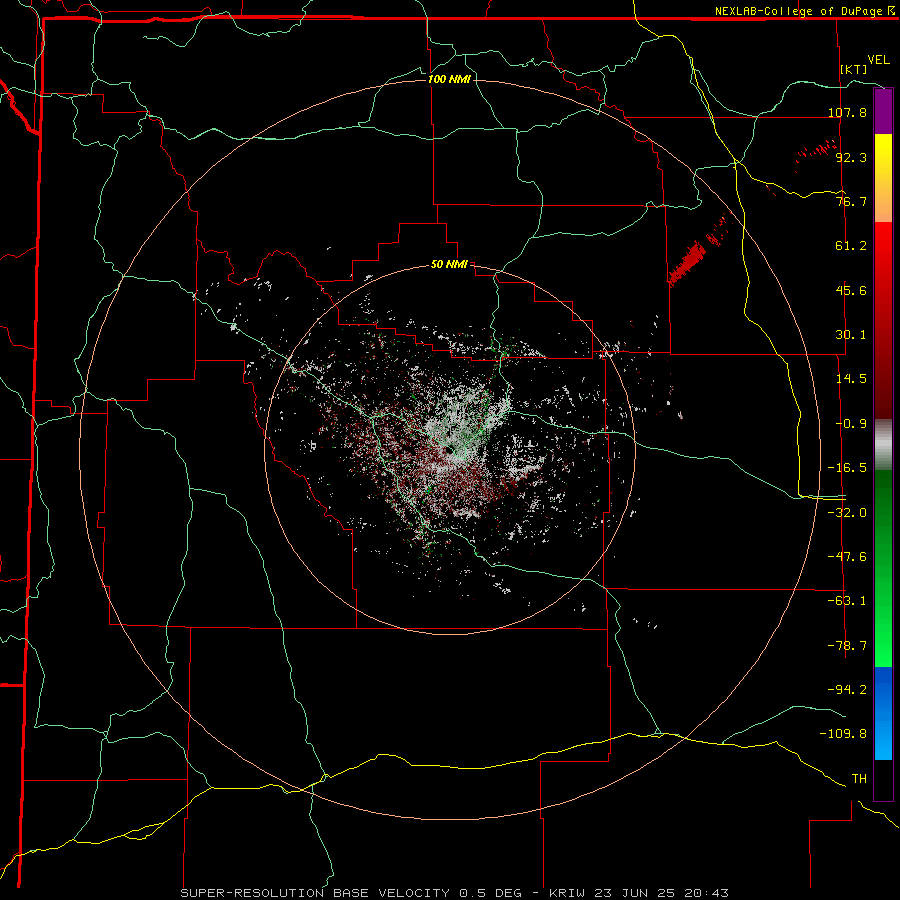Click the 61.2 legend value
This screenshot has height=900, width=900.
pos(851,246)
